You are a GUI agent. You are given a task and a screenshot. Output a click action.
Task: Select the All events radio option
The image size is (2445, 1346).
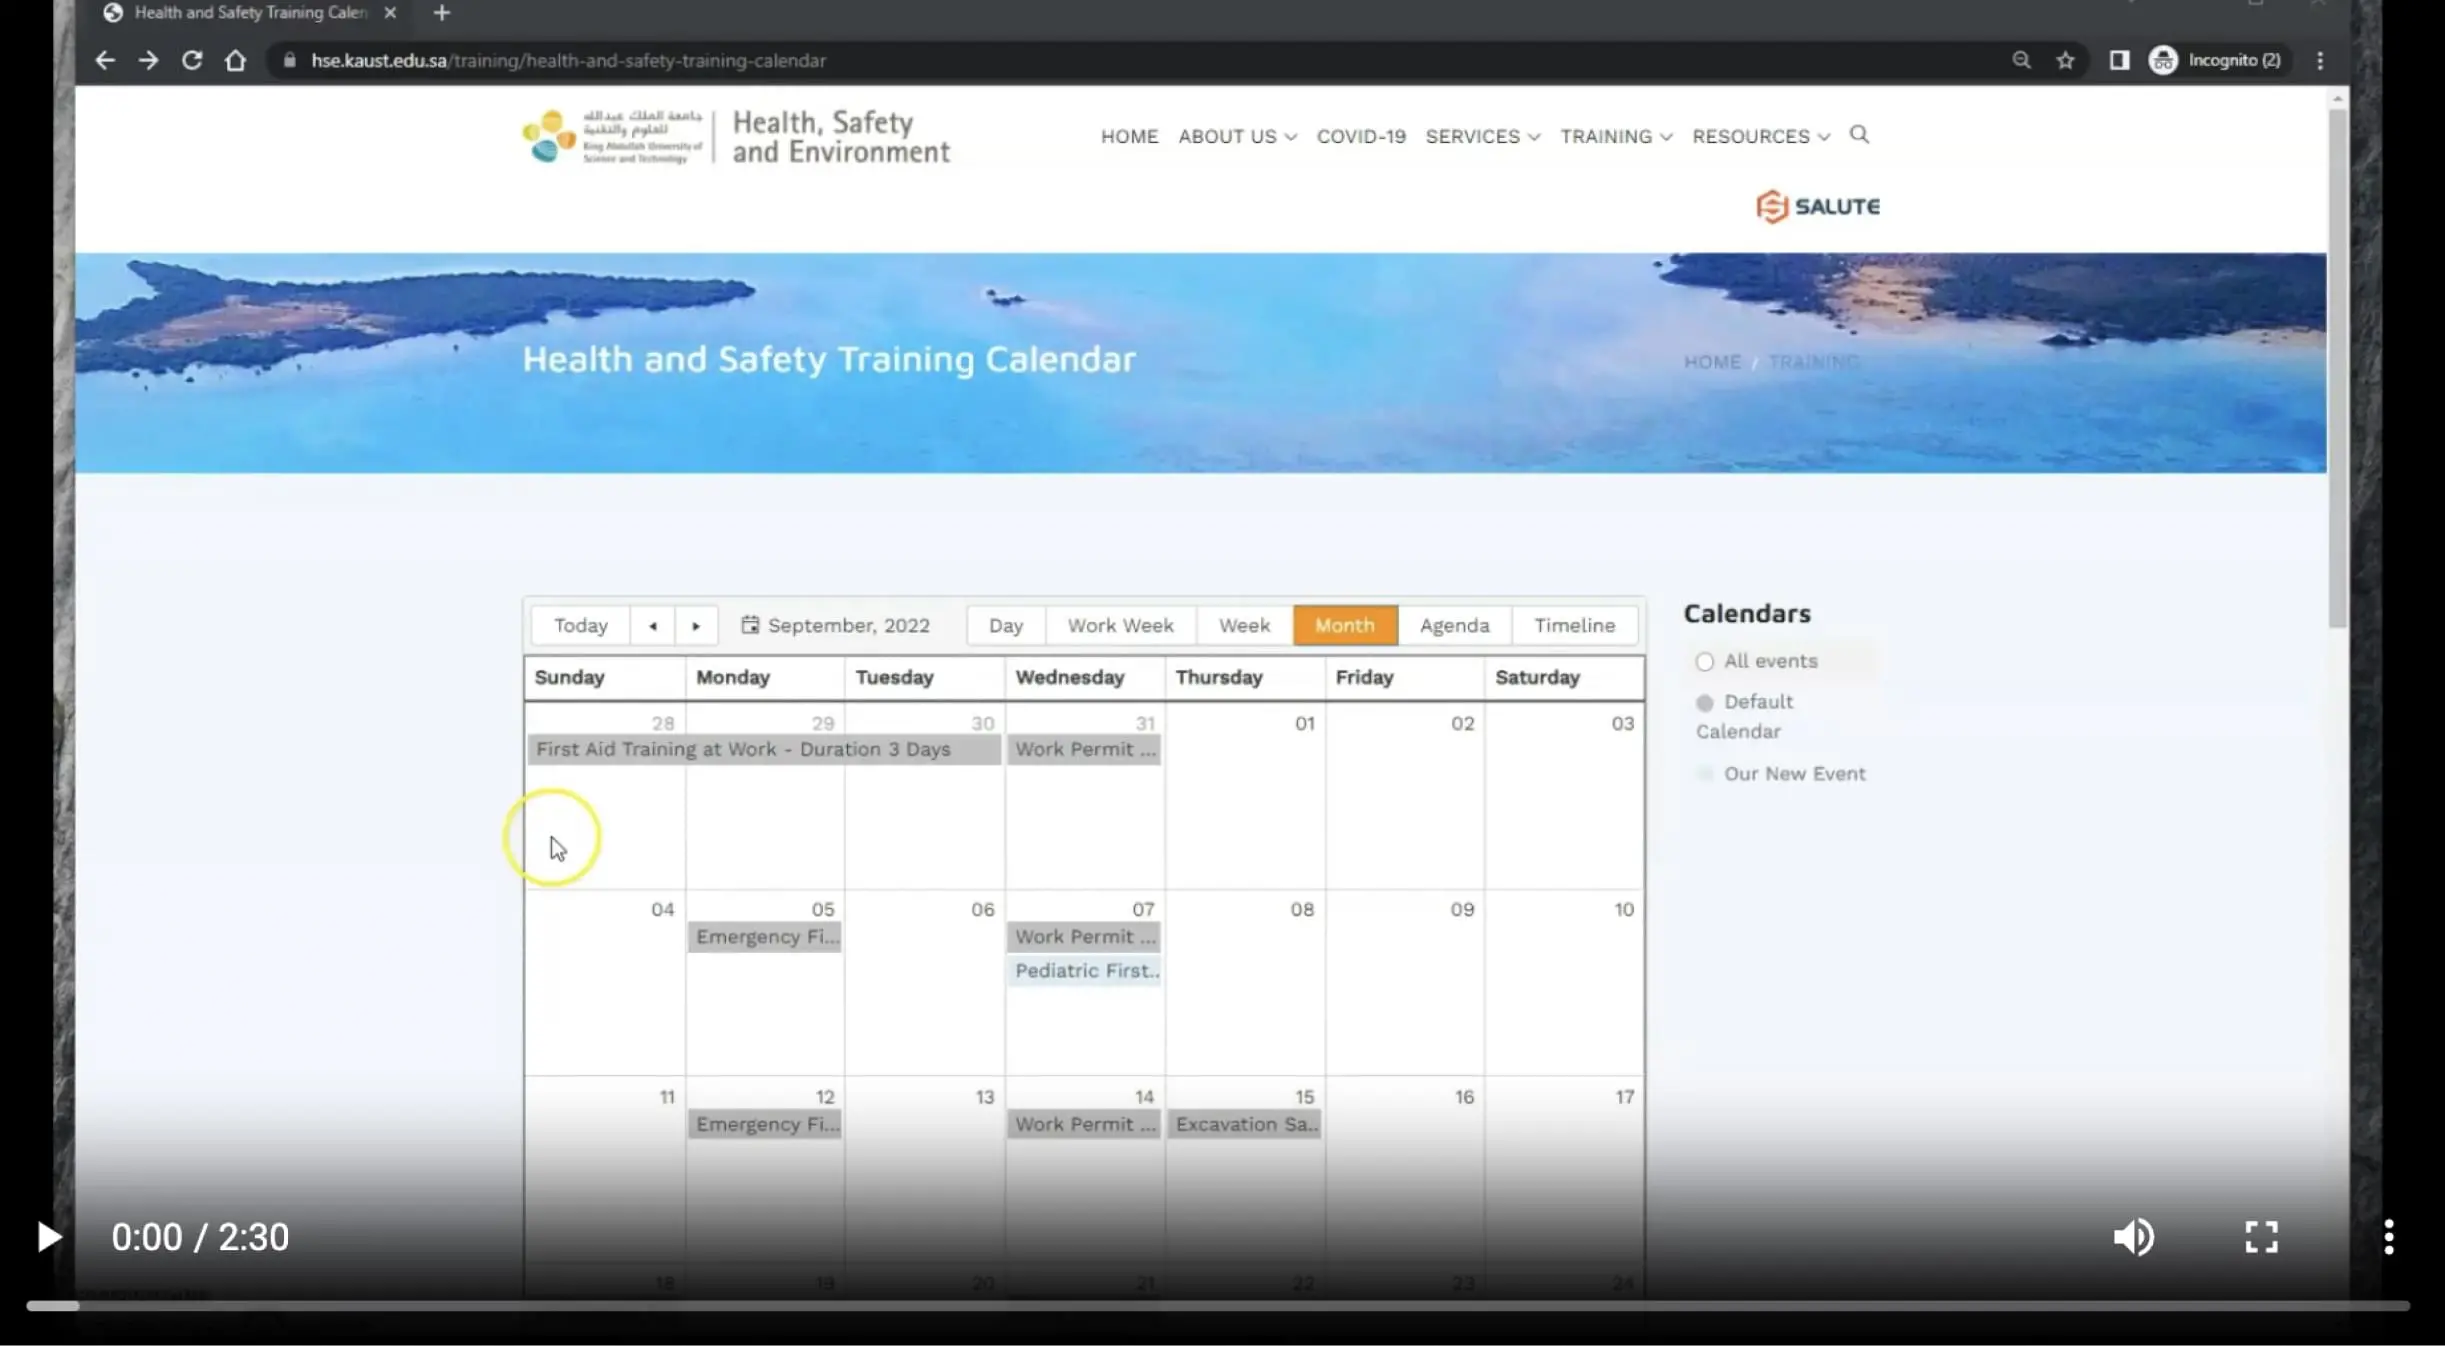coord(1705,661)
